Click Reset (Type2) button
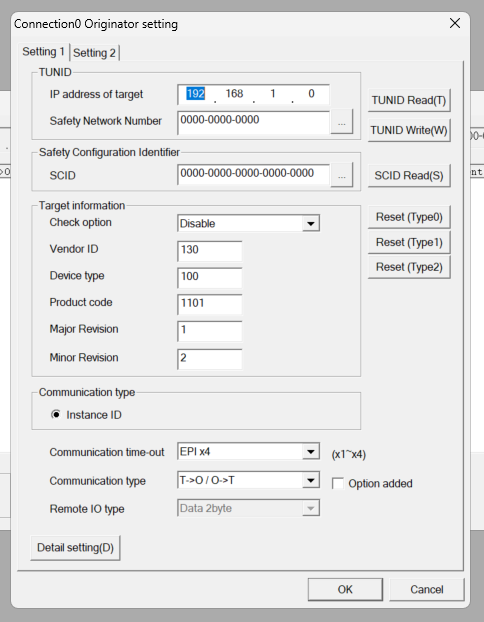 point(409,267)
